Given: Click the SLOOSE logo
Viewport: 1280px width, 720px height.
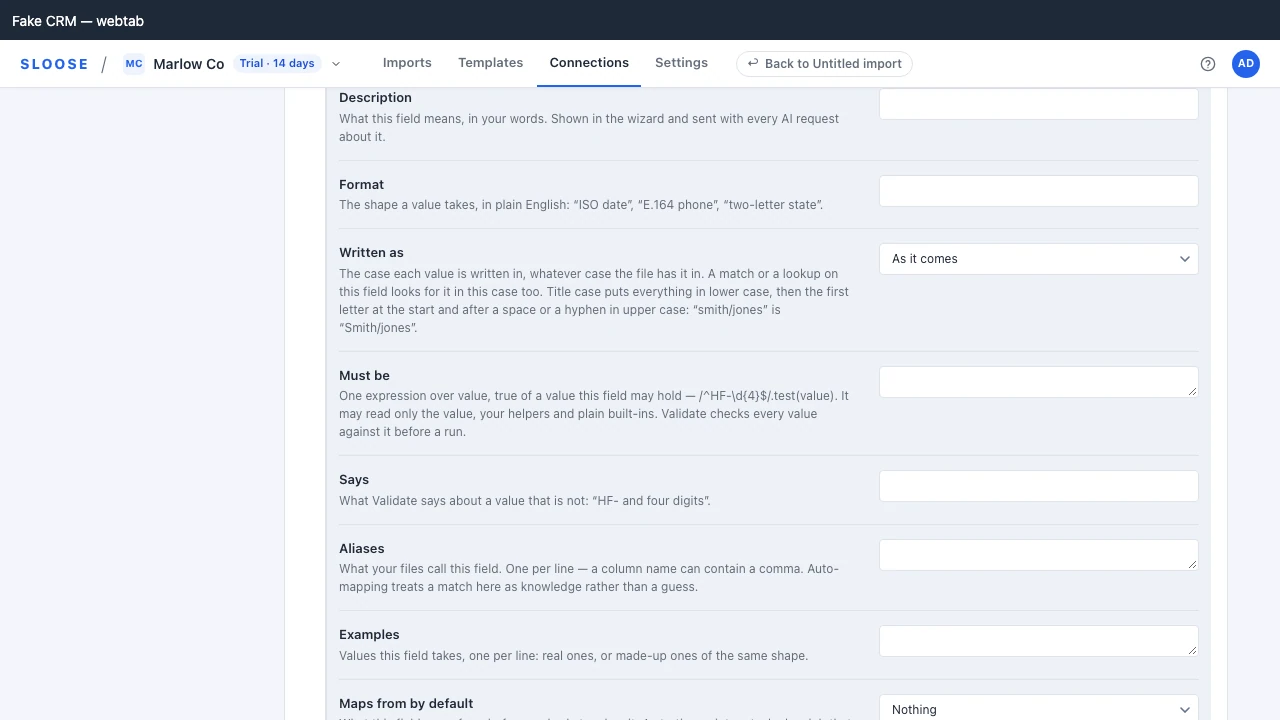Looking at the screenshot, I should pyautogui.click(x=54, y=64).
